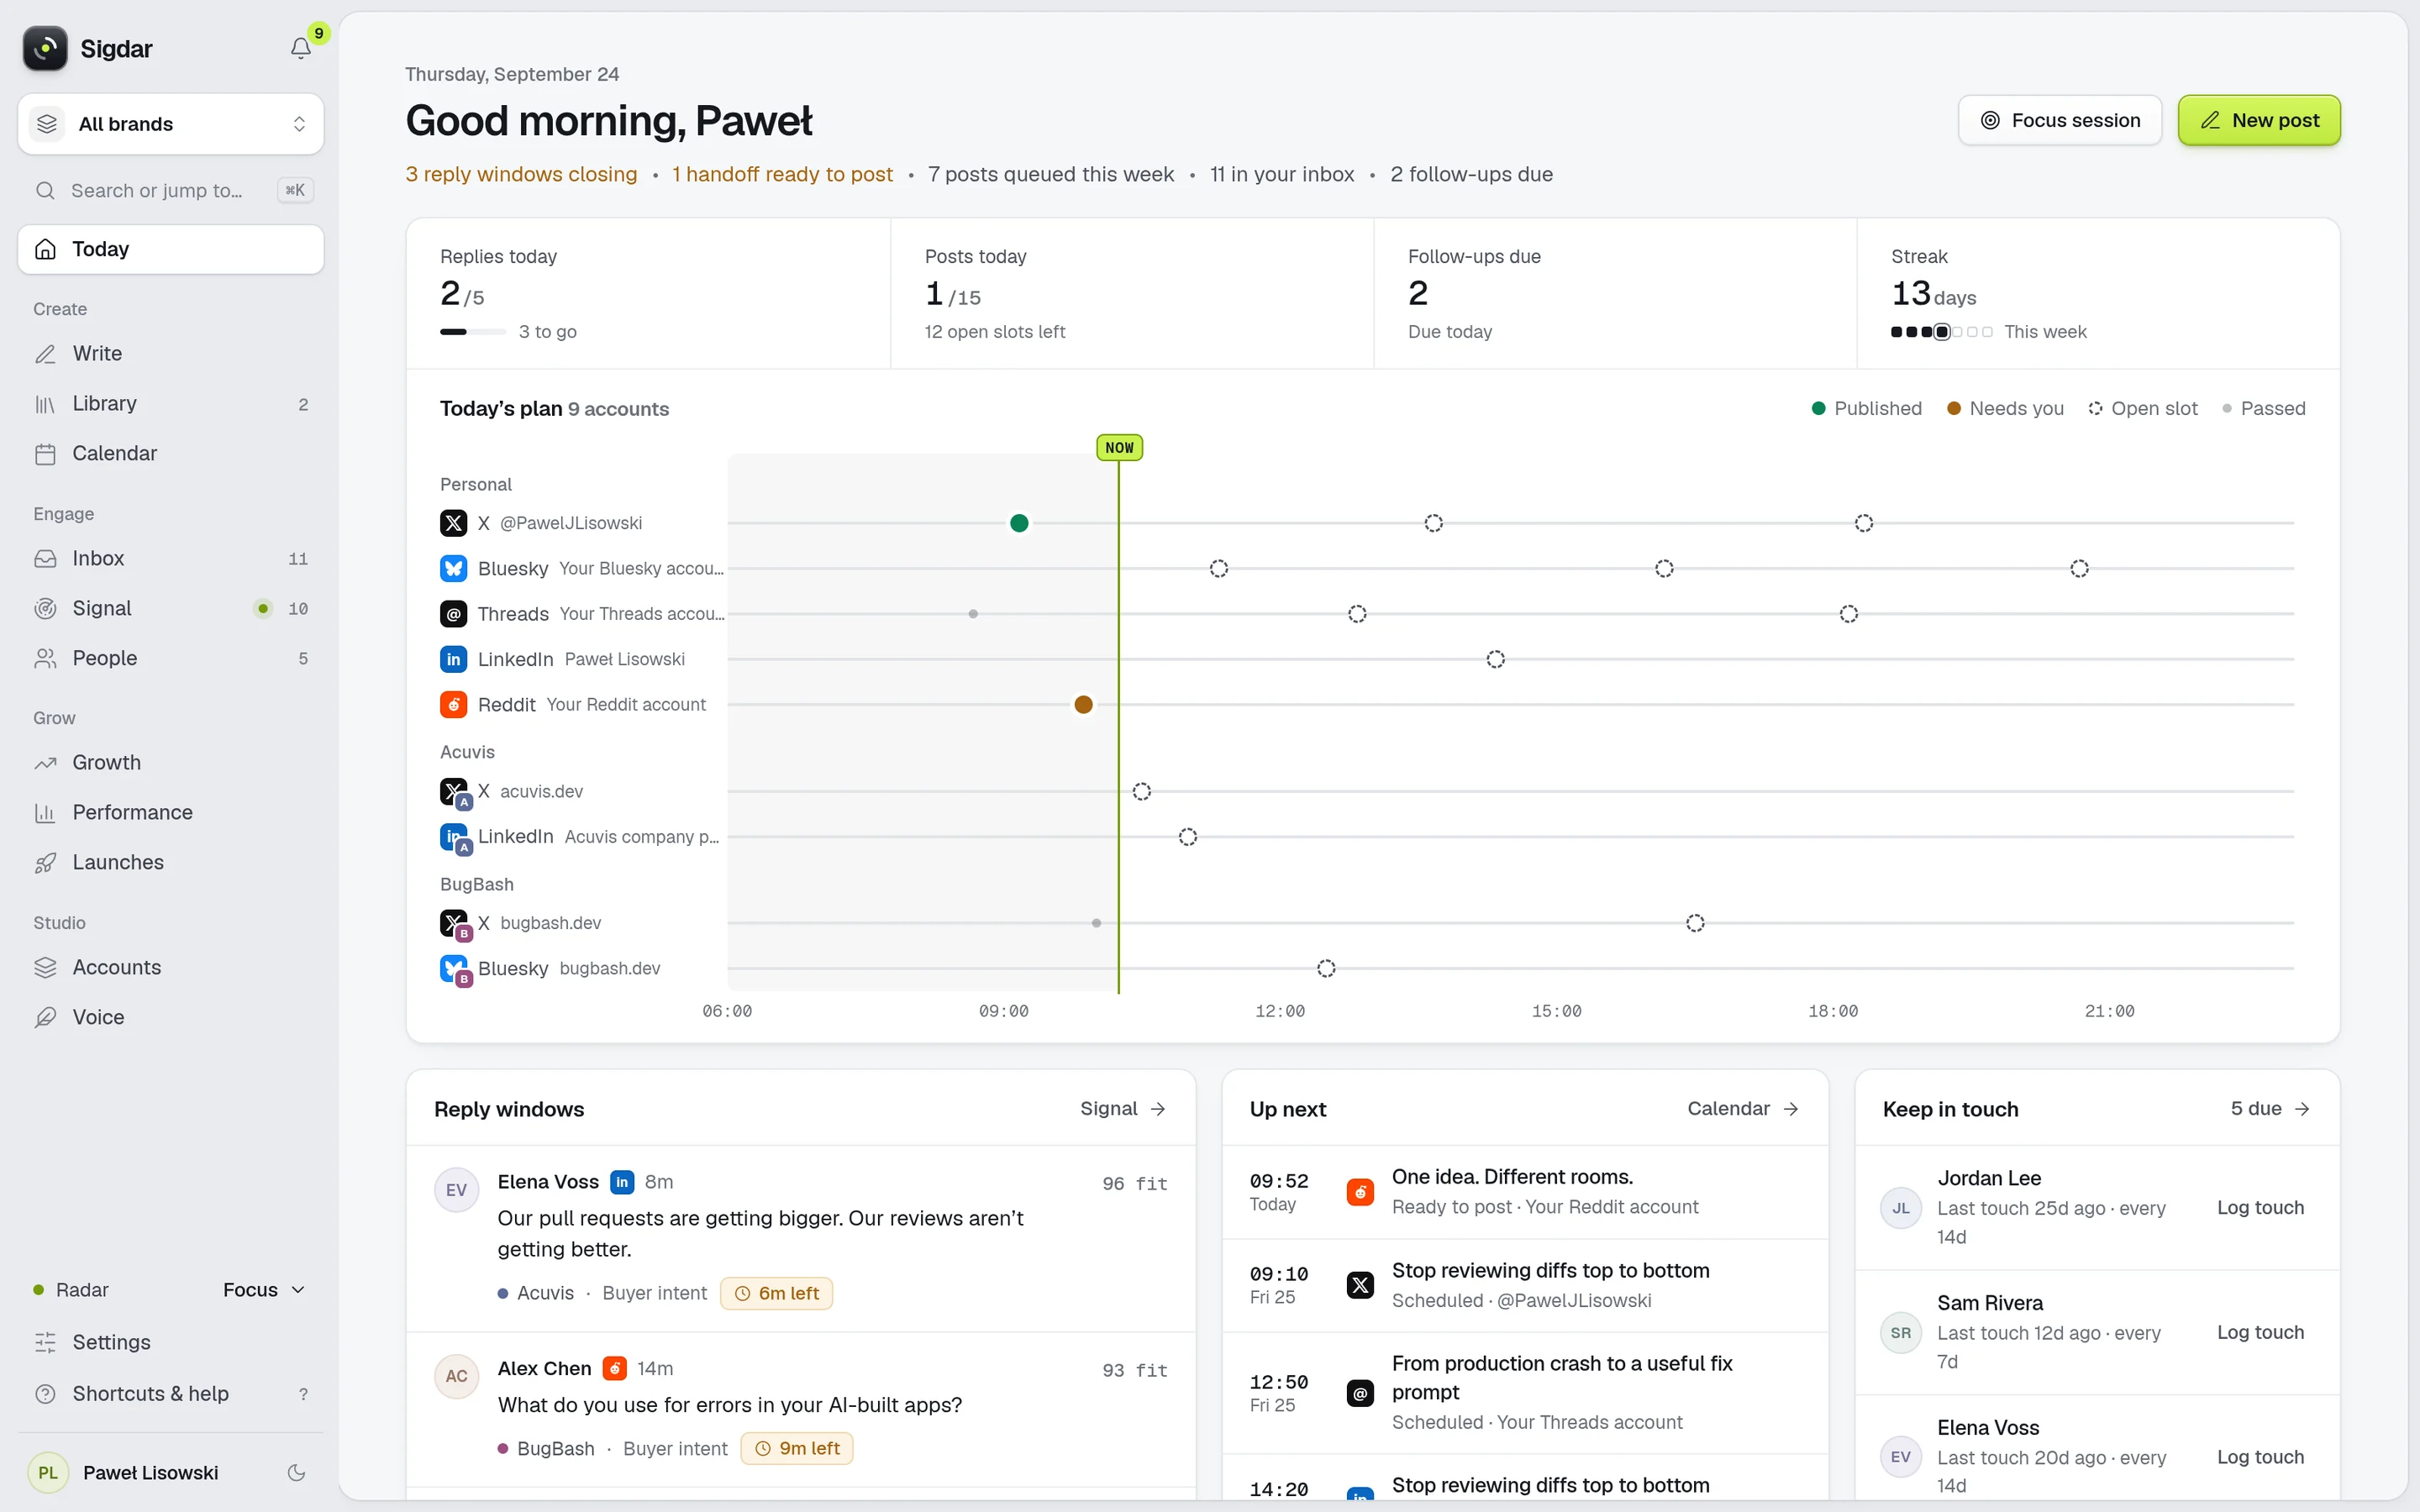Click the Sigdar logo icon
This screenshot has height=1512, width=2420.
tap(45, 48)
